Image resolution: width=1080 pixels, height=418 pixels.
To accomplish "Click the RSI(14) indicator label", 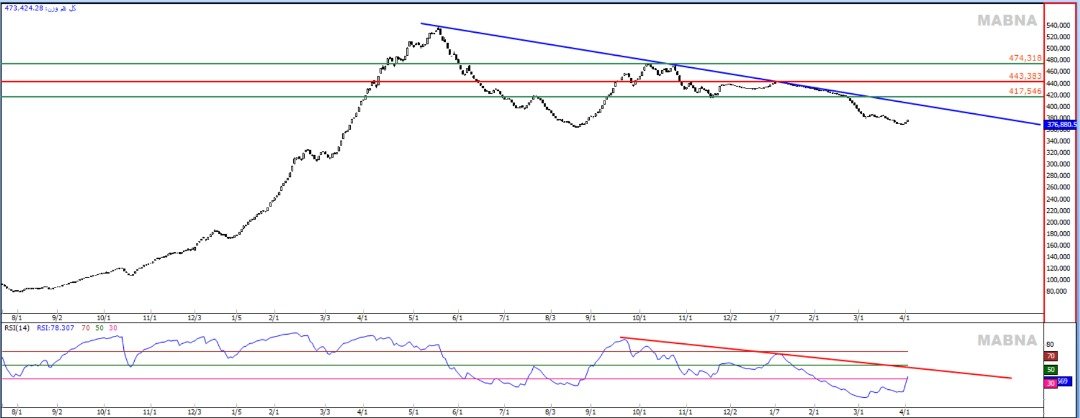I will (x=18, y=327).
